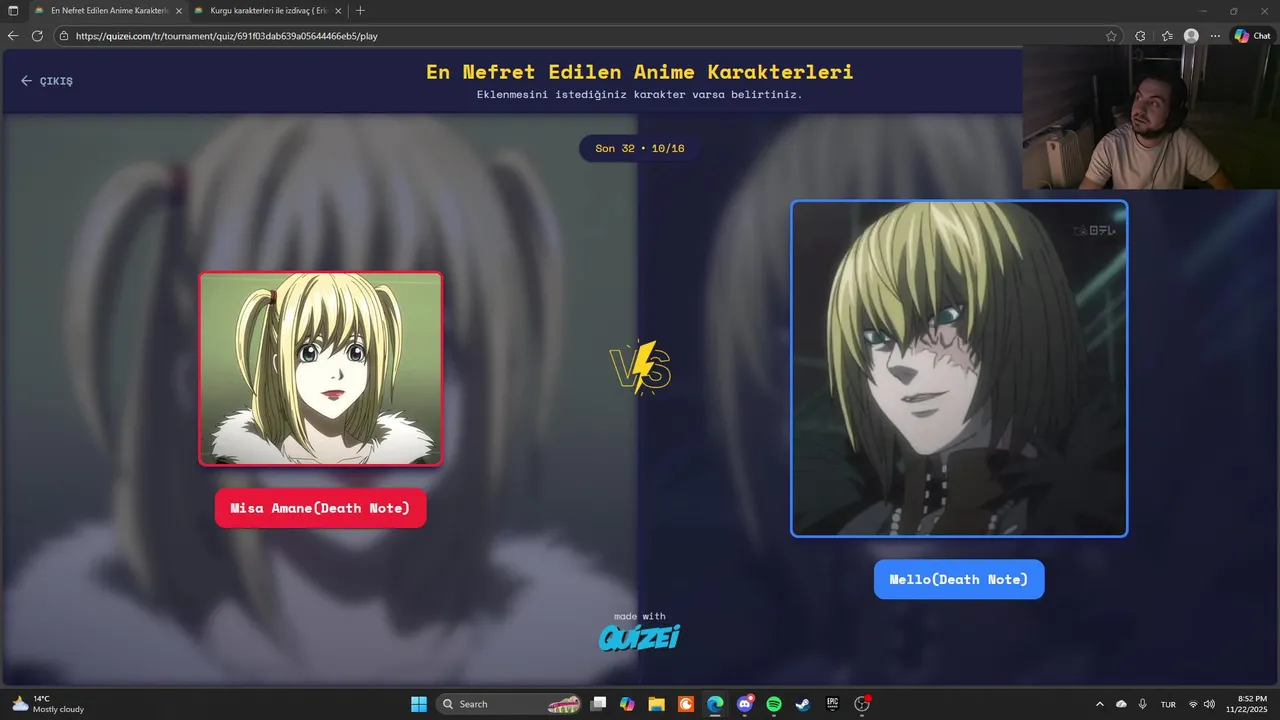This screenshot has height=720, width=1280.
Task: Vote with 'Mello(Death Note)' button
Action: pos(959,579)
